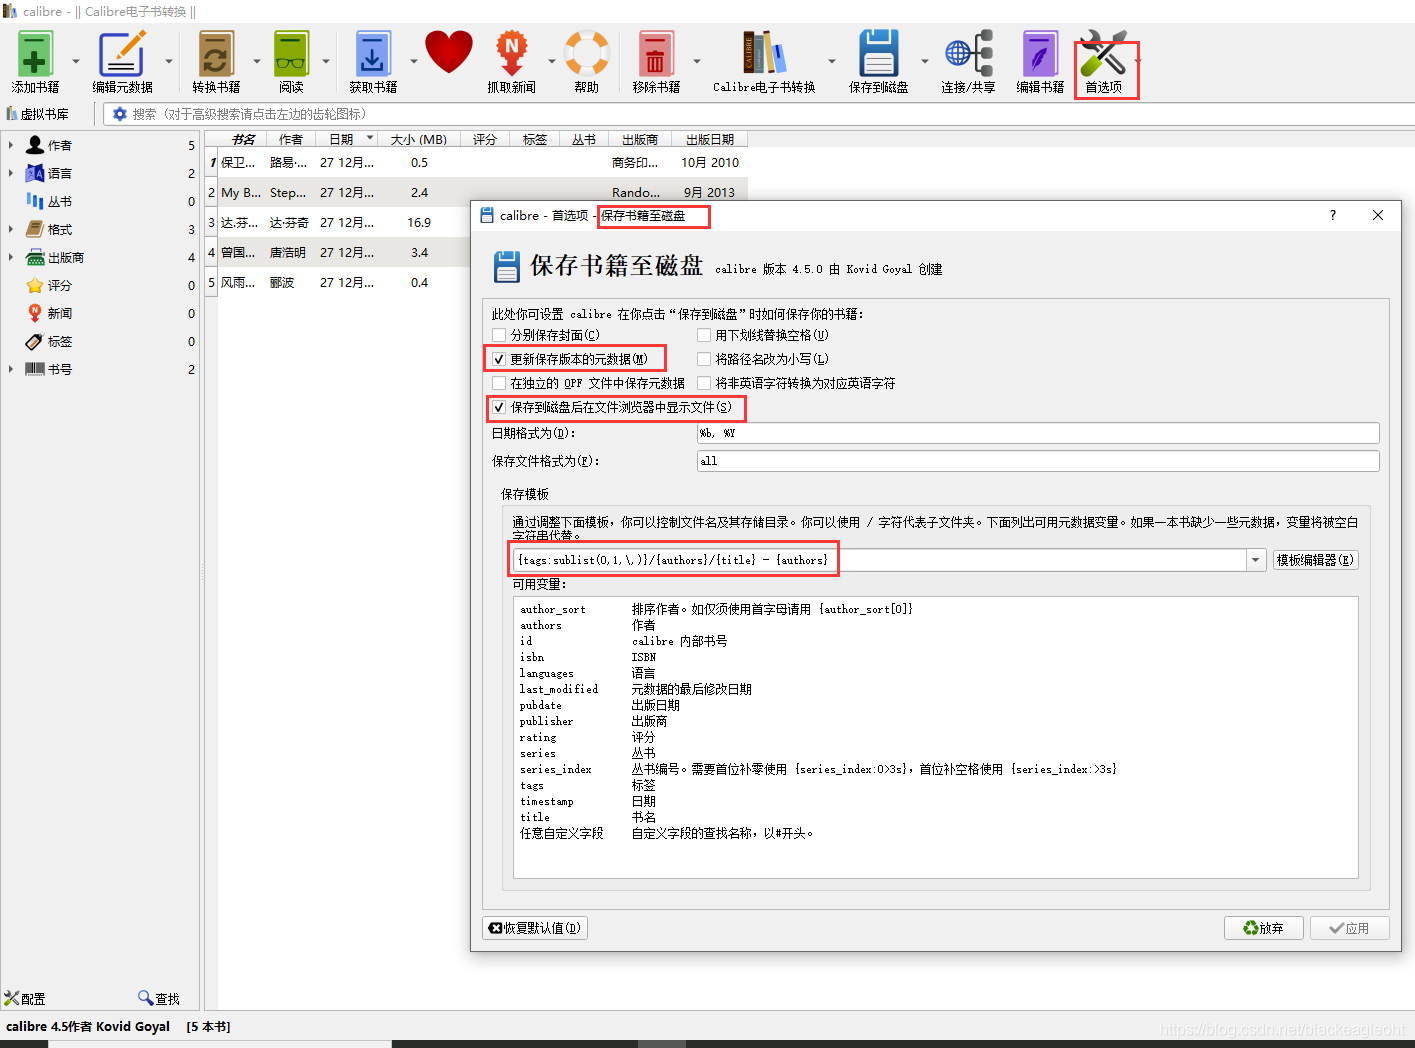
Task: Expand the Languages (语言) tree node arrow
Action: (x=11, y=173)
